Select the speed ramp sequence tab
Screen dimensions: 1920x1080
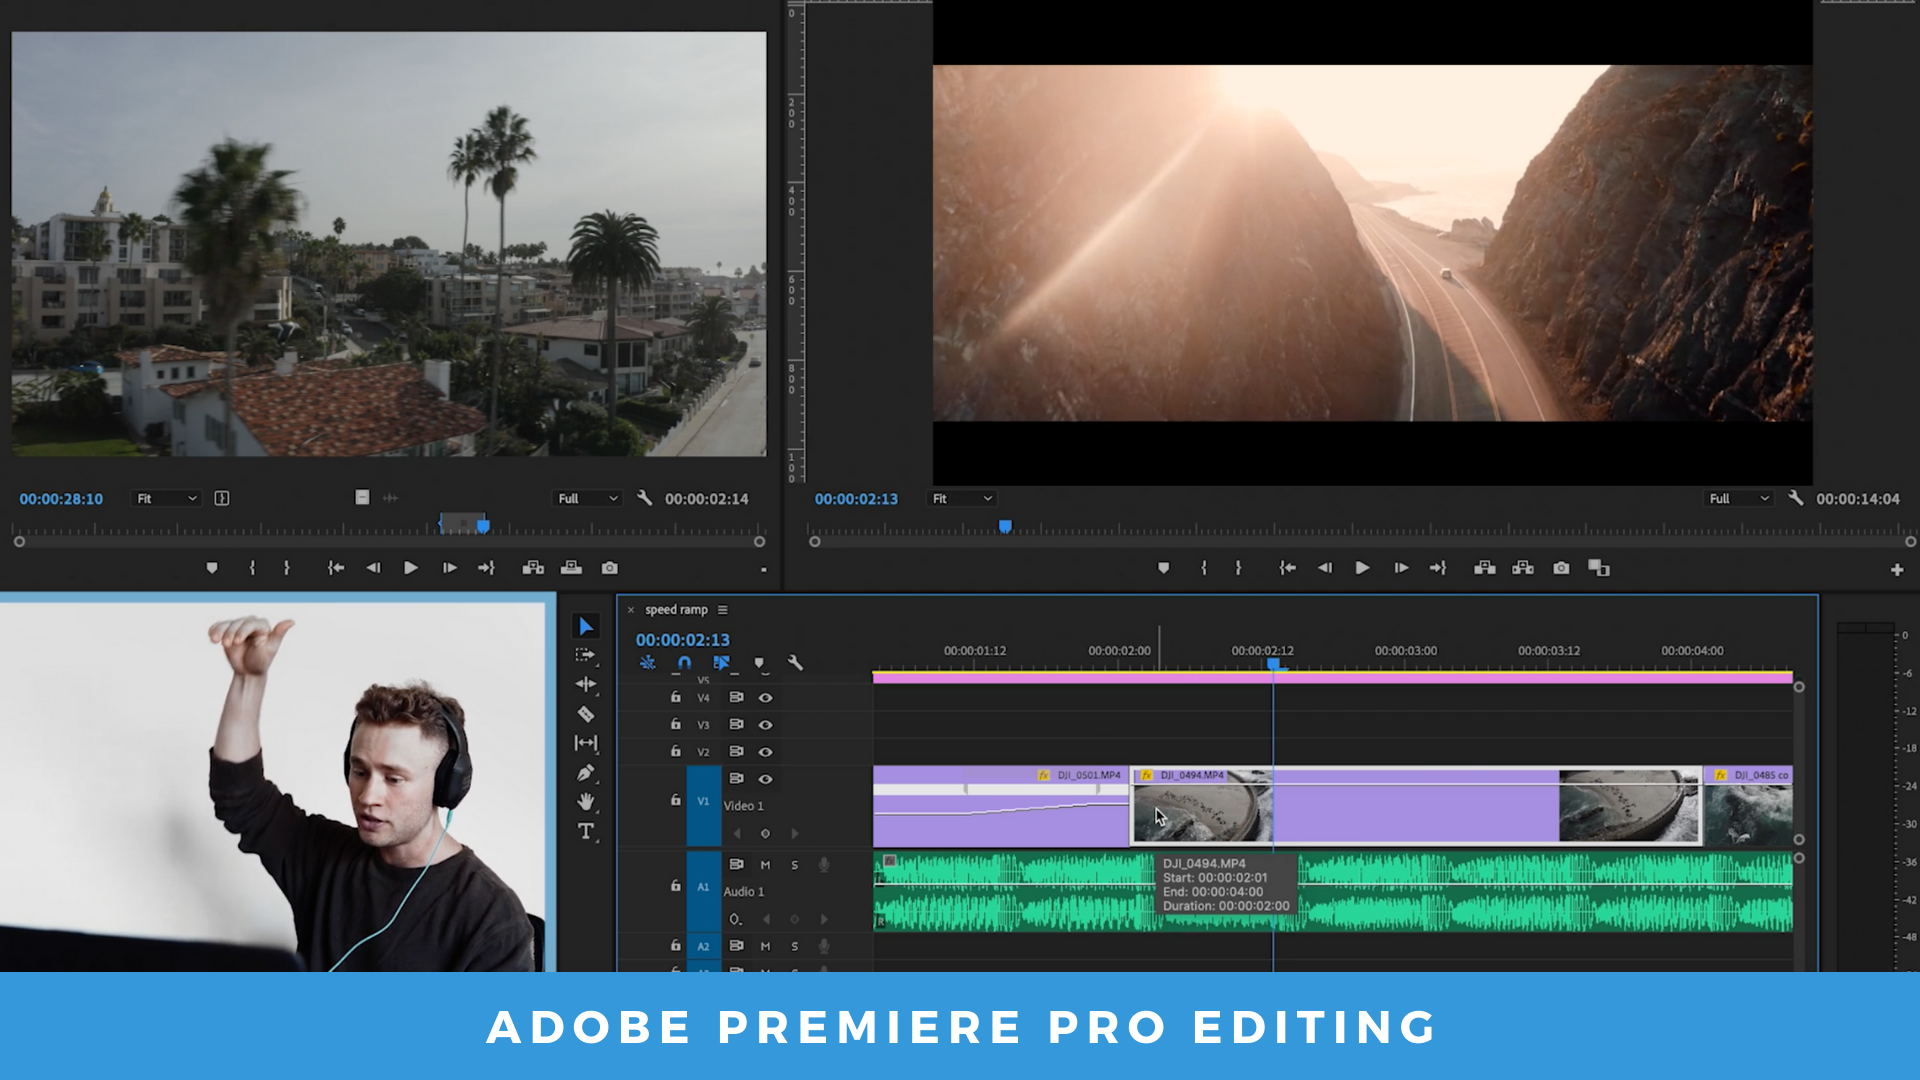point(676,610)
